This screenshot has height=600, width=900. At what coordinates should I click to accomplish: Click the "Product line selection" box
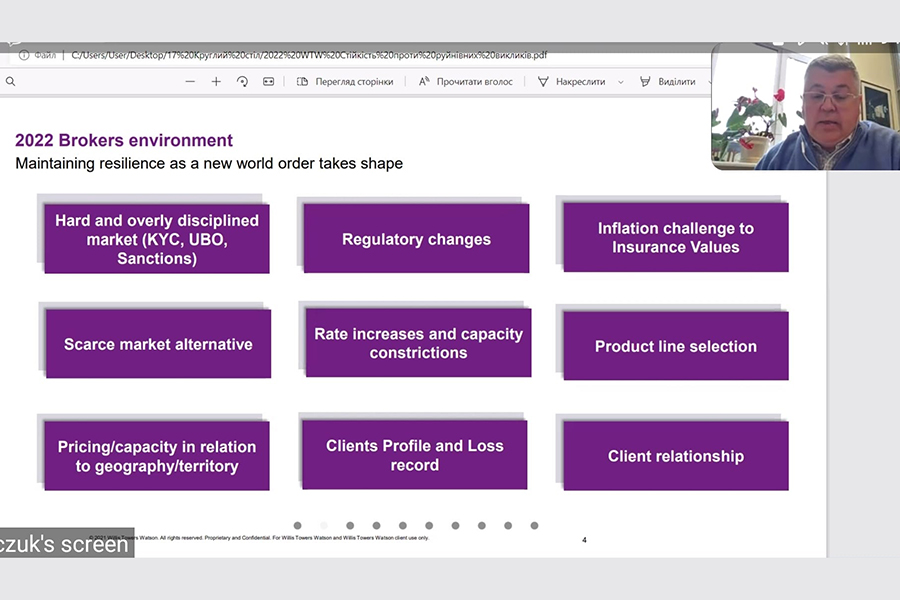pyautogui.click(x=676, y=346)
